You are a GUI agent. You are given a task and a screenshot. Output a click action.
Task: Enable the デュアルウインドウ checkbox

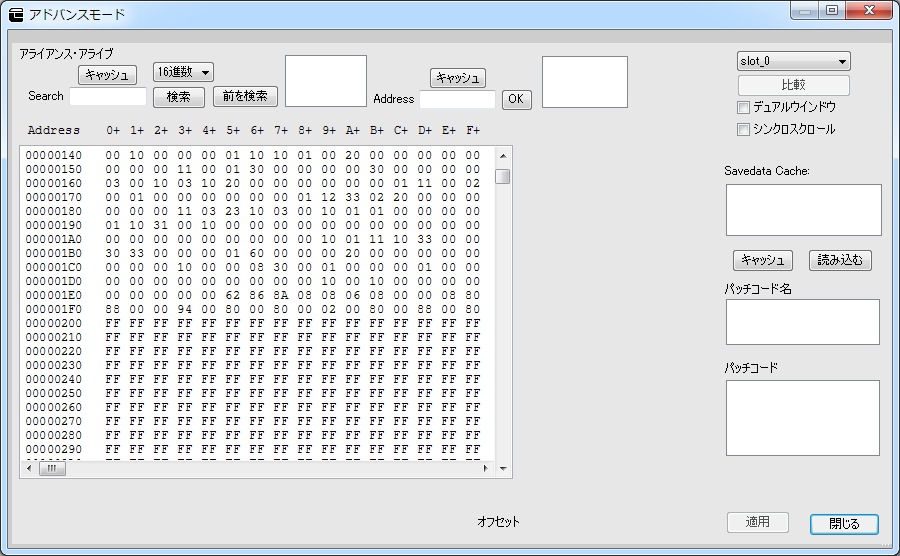coord(743,107)
